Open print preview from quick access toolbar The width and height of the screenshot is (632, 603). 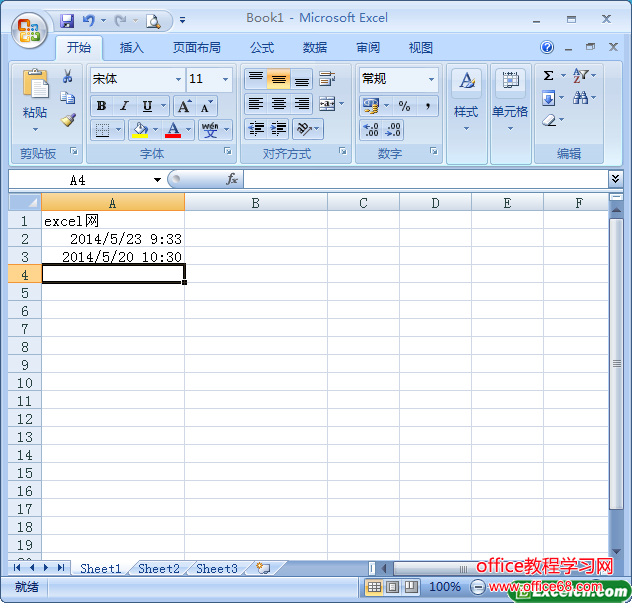coord(153,21)
